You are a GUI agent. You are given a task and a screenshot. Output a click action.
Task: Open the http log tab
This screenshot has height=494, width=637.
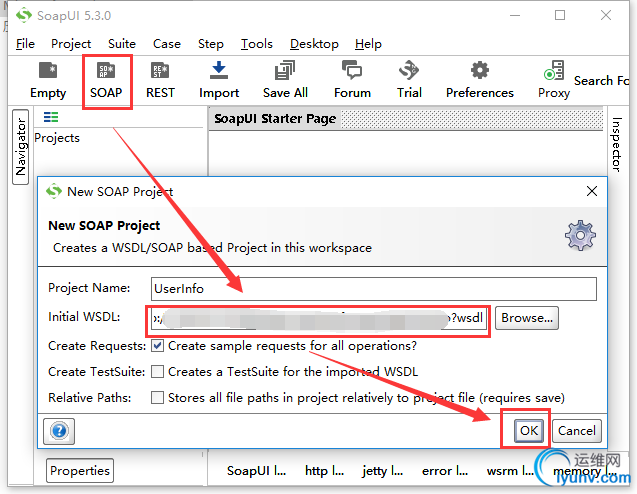[324, 470]
